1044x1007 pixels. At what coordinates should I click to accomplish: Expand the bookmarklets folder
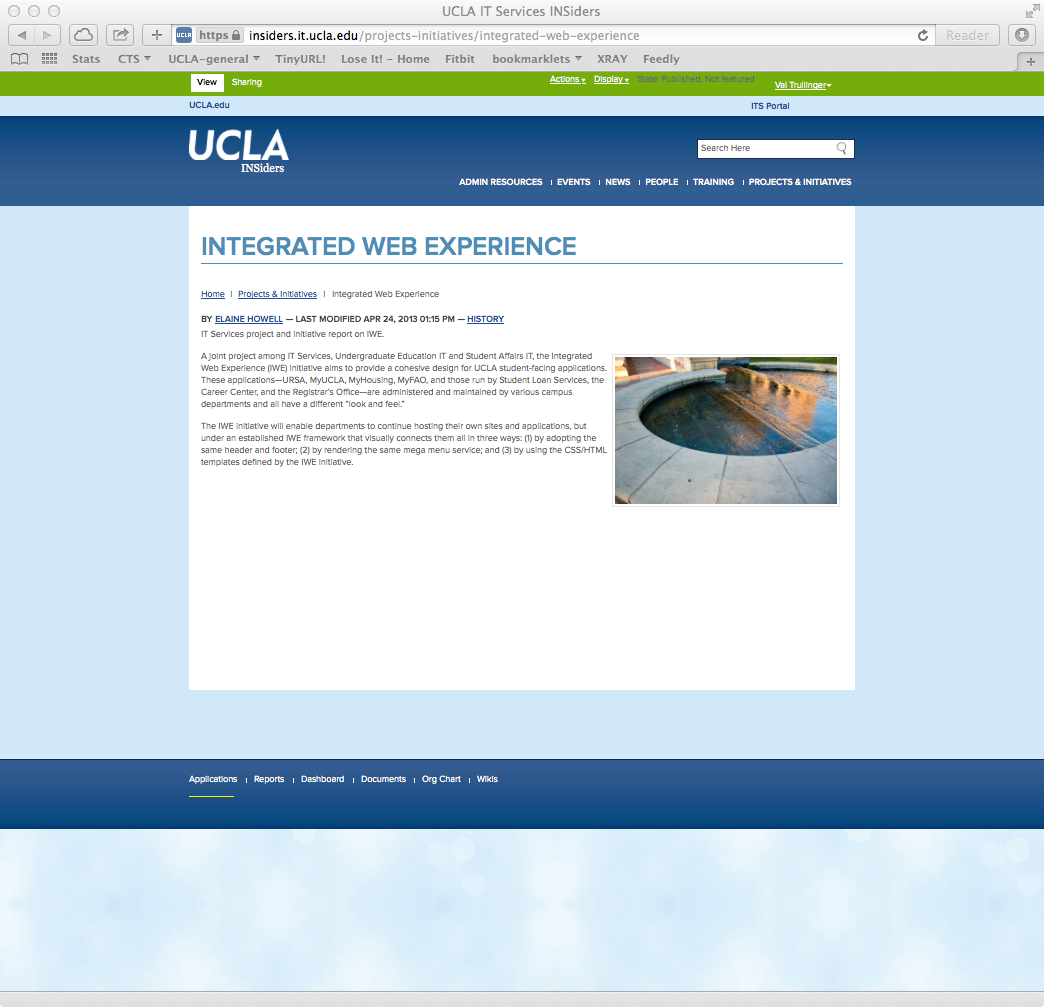pos(537,59)
